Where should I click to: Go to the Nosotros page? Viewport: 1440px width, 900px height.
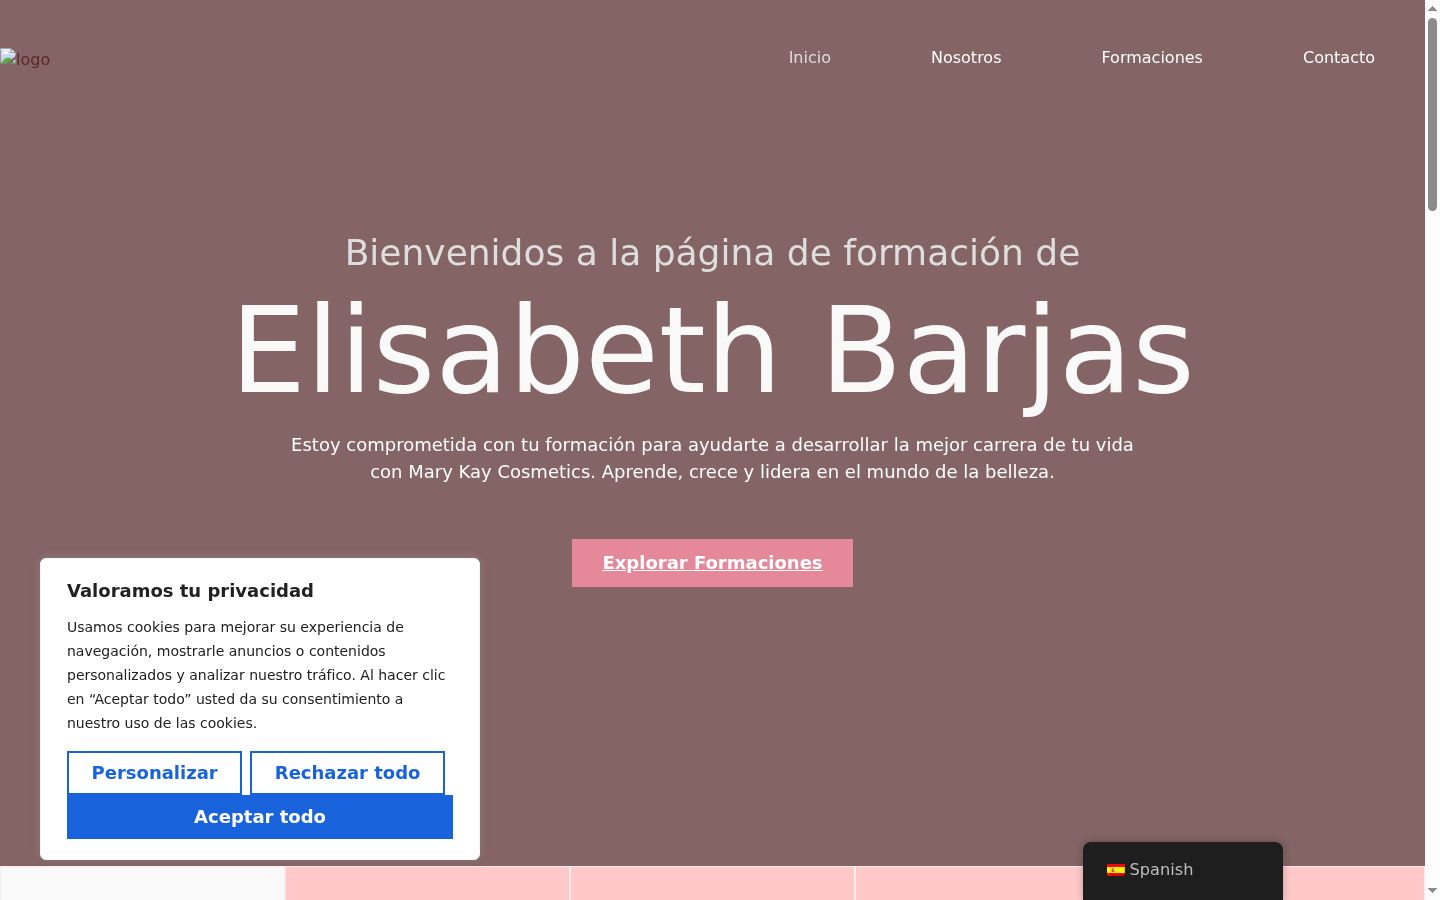[966, 58]
